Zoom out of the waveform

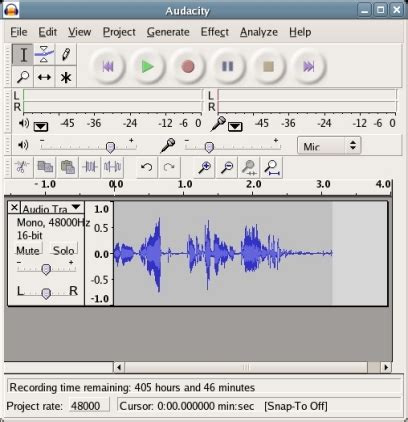pyautogui.click(x=227, y=167)
